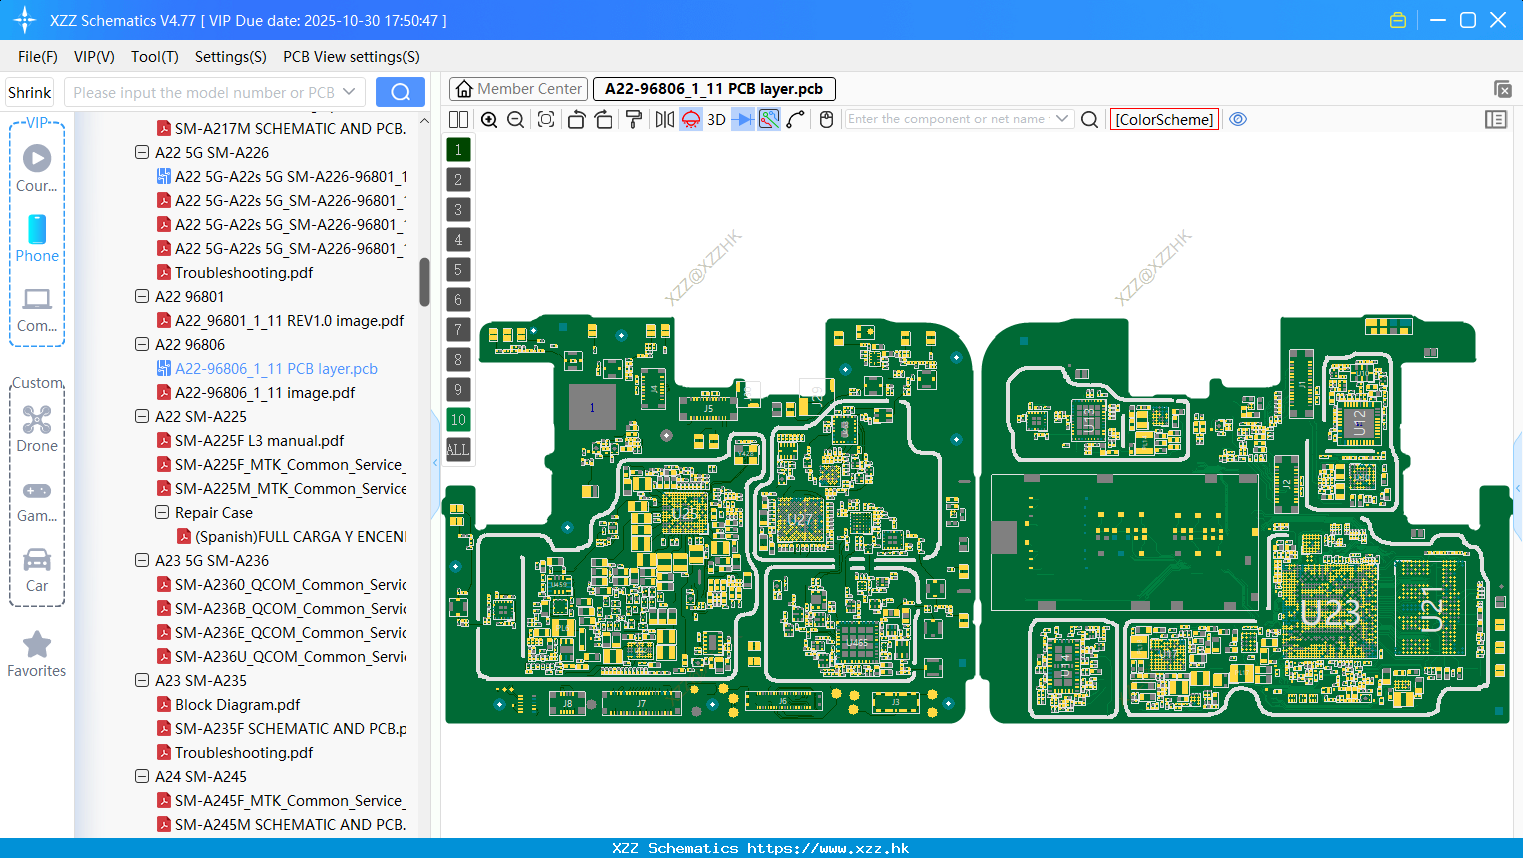Collapse the Repair Case folder
Image resolution: width=1523 pixels, height=858 pixels.
point(161,512)
